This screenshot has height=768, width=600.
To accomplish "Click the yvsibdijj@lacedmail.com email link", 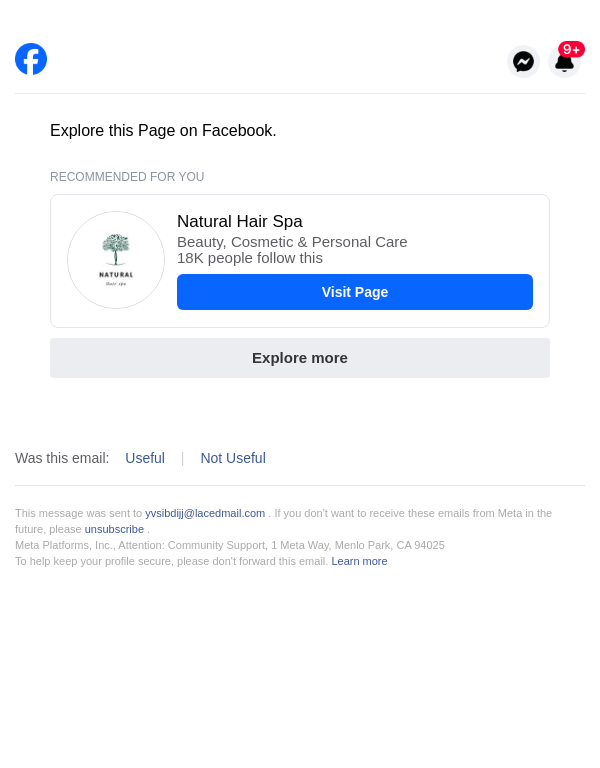I will pos(205,513).
